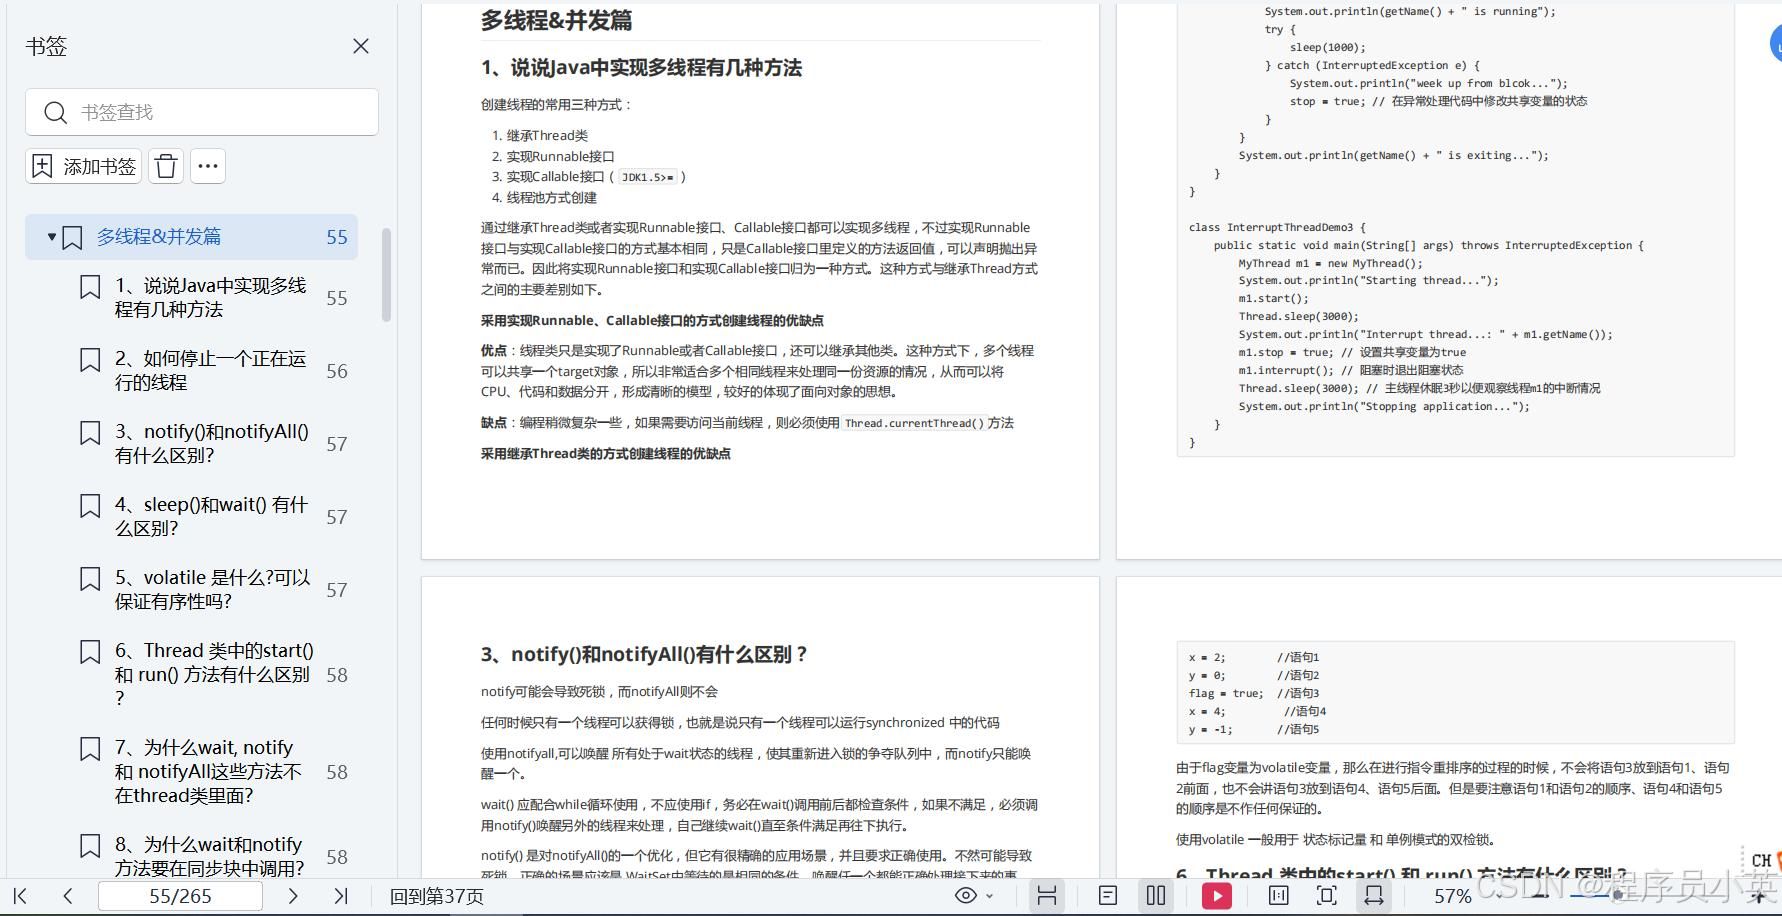Click bookmark icon beside 2、如何停止 entry
This screenshot has height=916, width=1782.
tap(90, 360)
